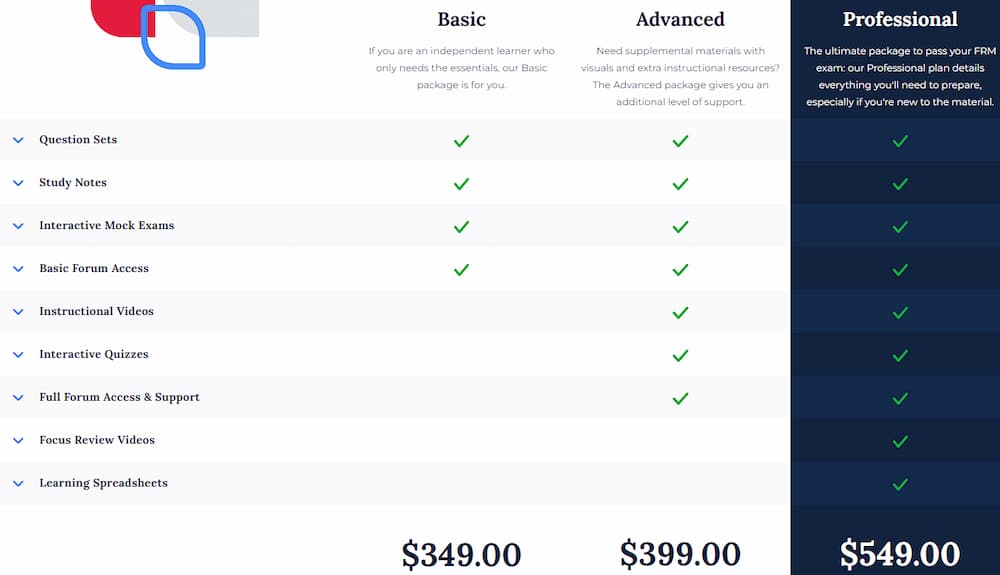This screenshot has height=575, width=1000.
Task: Open the Instructional Videos feature details
Action: (96, 311)
